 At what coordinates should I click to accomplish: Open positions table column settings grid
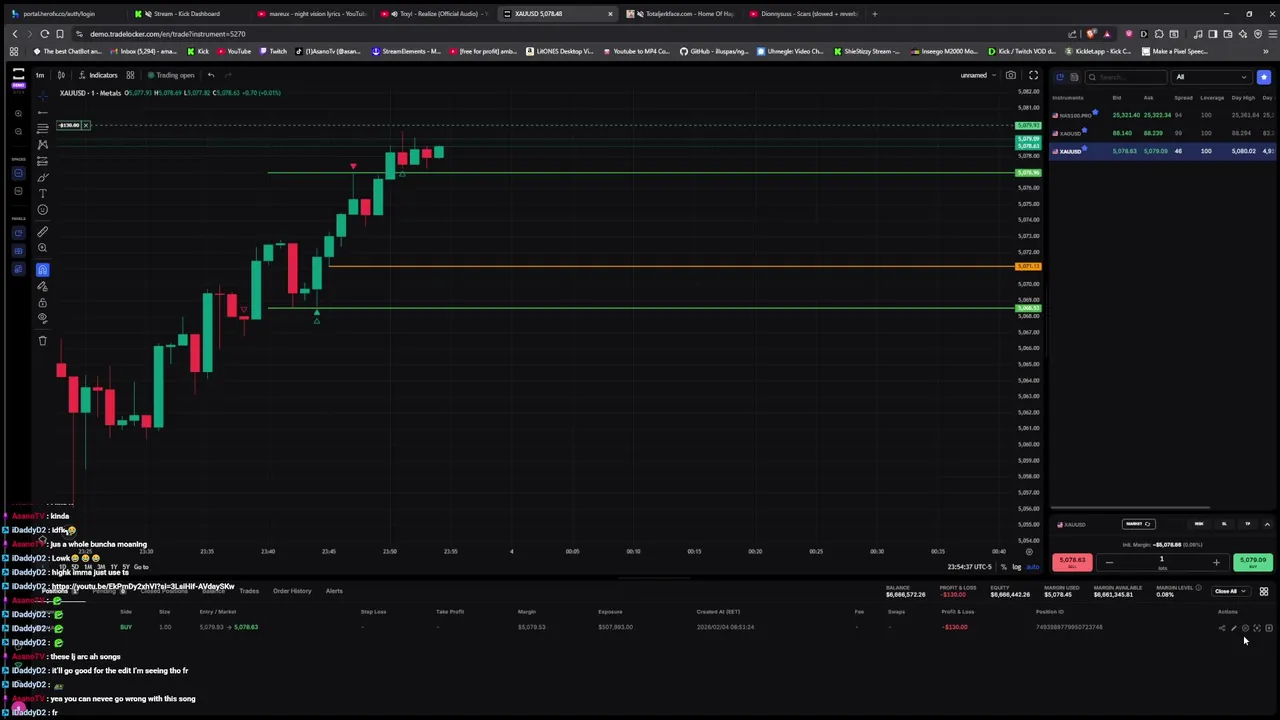point(1264,591)
